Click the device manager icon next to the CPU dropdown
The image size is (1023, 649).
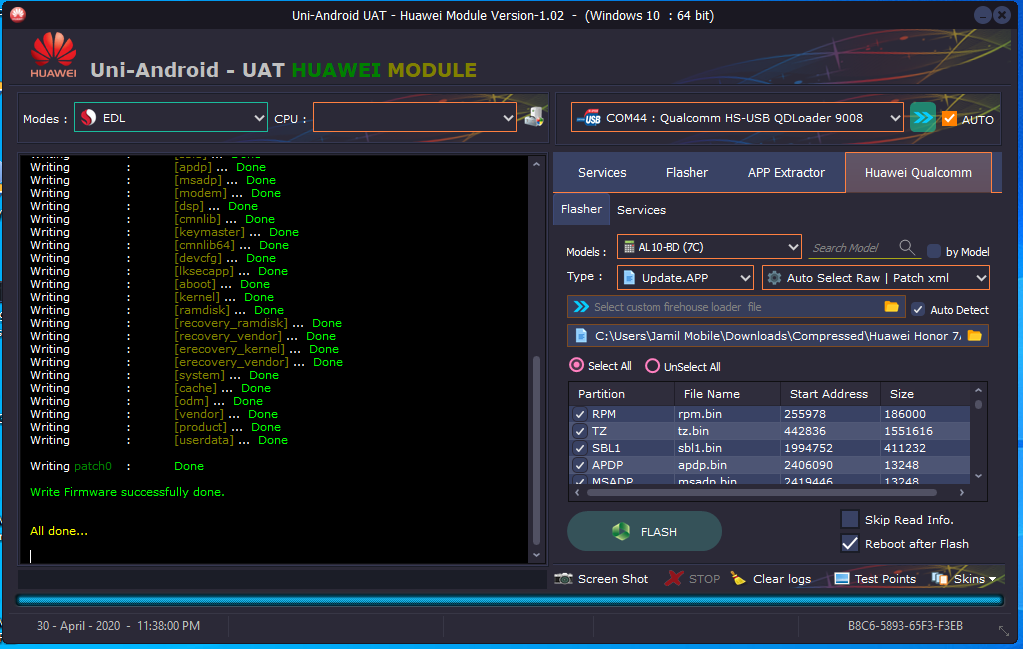[x=534, y=117]
